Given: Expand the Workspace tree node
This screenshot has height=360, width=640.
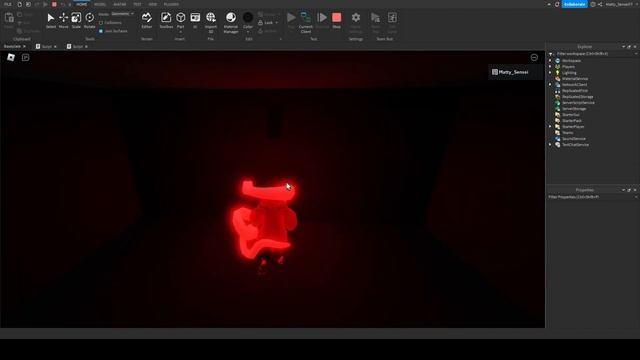Looking at the screenshot, I should (x=550, y=61).
